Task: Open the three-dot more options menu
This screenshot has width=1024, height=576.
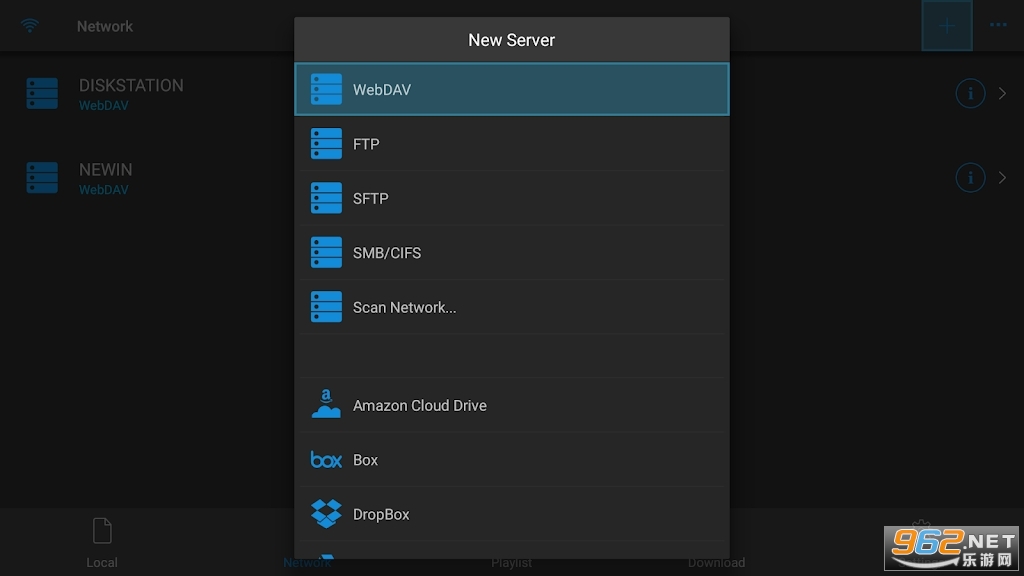Action: [x=998, y=26]
